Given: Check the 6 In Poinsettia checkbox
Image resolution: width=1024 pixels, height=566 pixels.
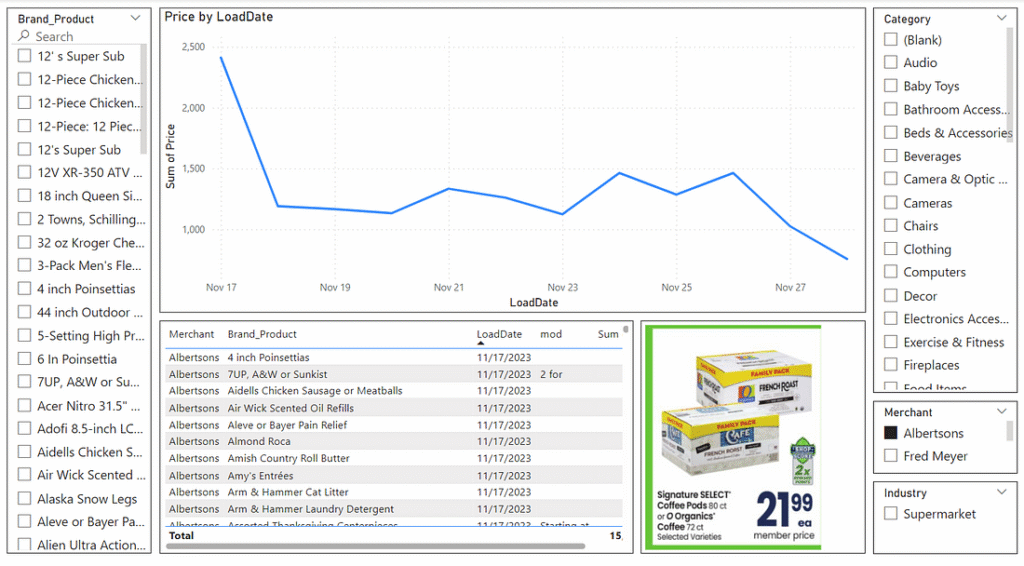Looking at the screenshot, I should (24, 358).
